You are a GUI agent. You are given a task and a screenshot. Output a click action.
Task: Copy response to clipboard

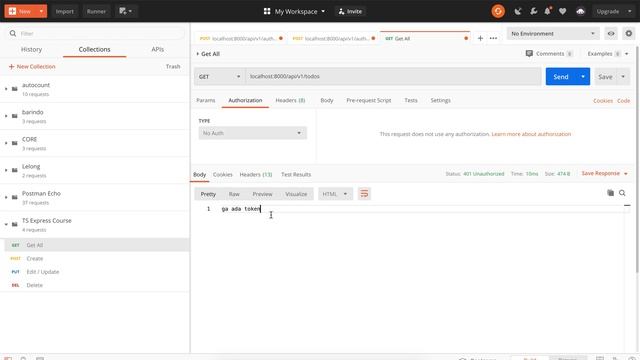pos(610,193)
